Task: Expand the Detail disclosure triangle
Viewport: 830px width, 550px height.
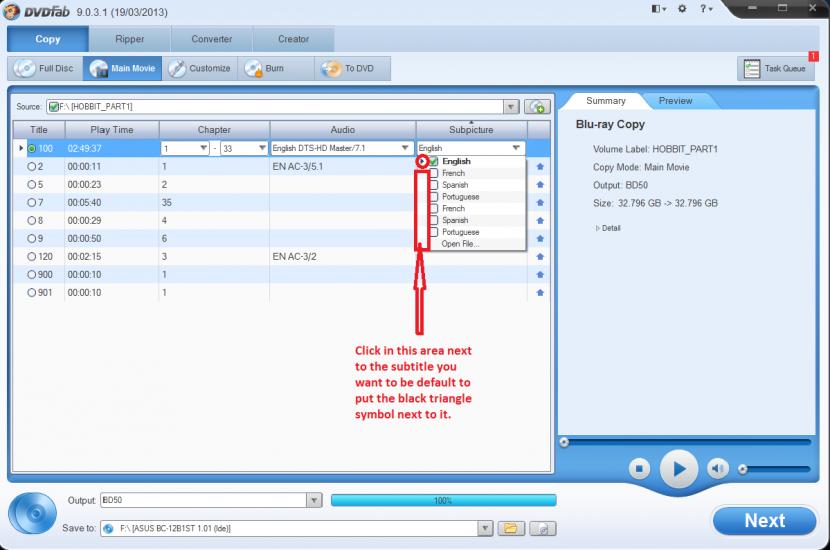Action: [598, 228]
